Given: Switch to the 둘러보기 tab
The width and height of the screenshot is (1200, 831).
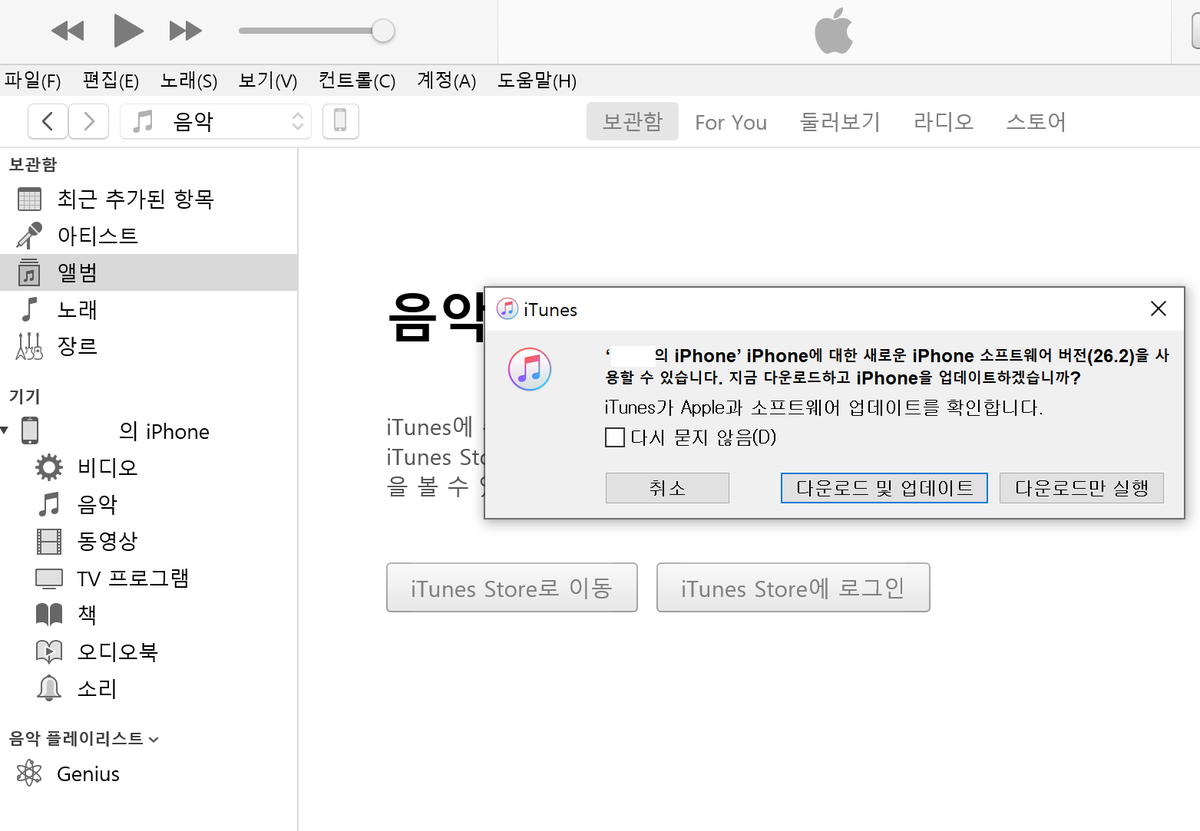Looking at the screenshot, I should pos(840,122).
